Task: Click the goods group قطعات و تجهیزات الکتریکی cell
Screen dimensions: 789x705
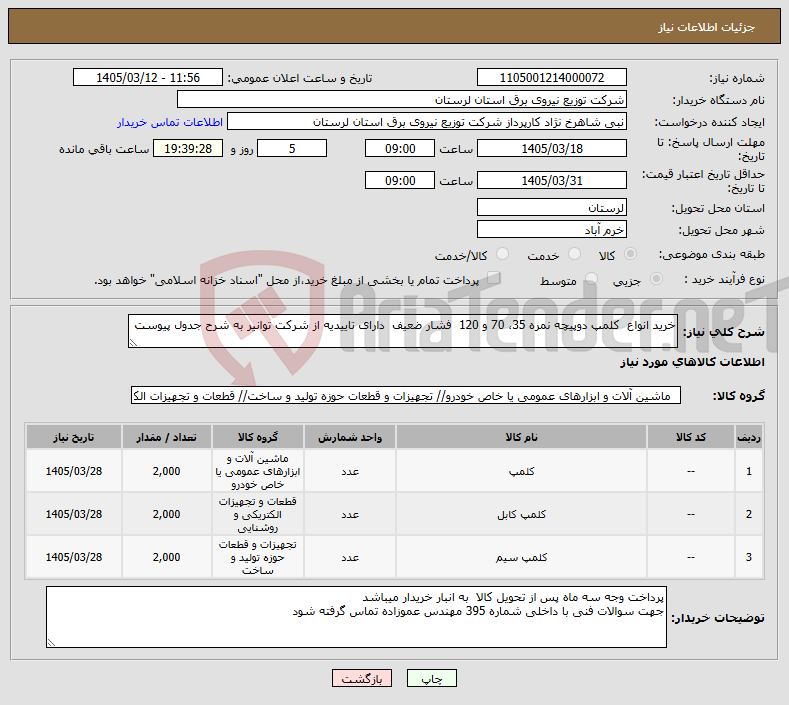Action: pos(258,514)
